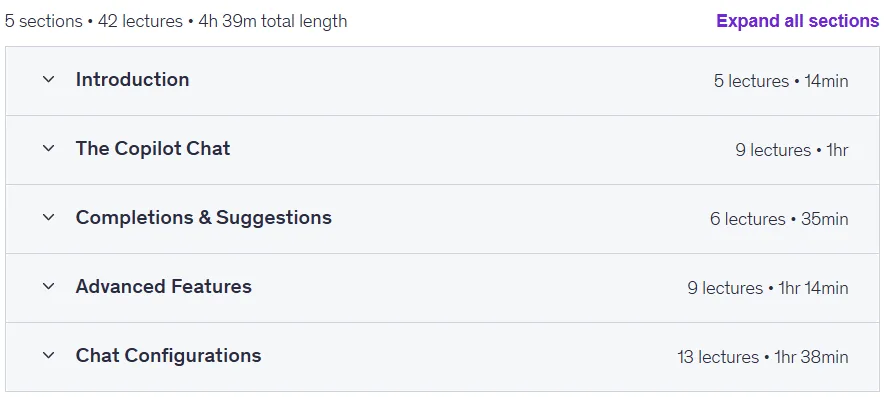Click the '4h 39m total length' text
Screen dimensions: 884x397
pyautogui.click(x=273, y=21)
